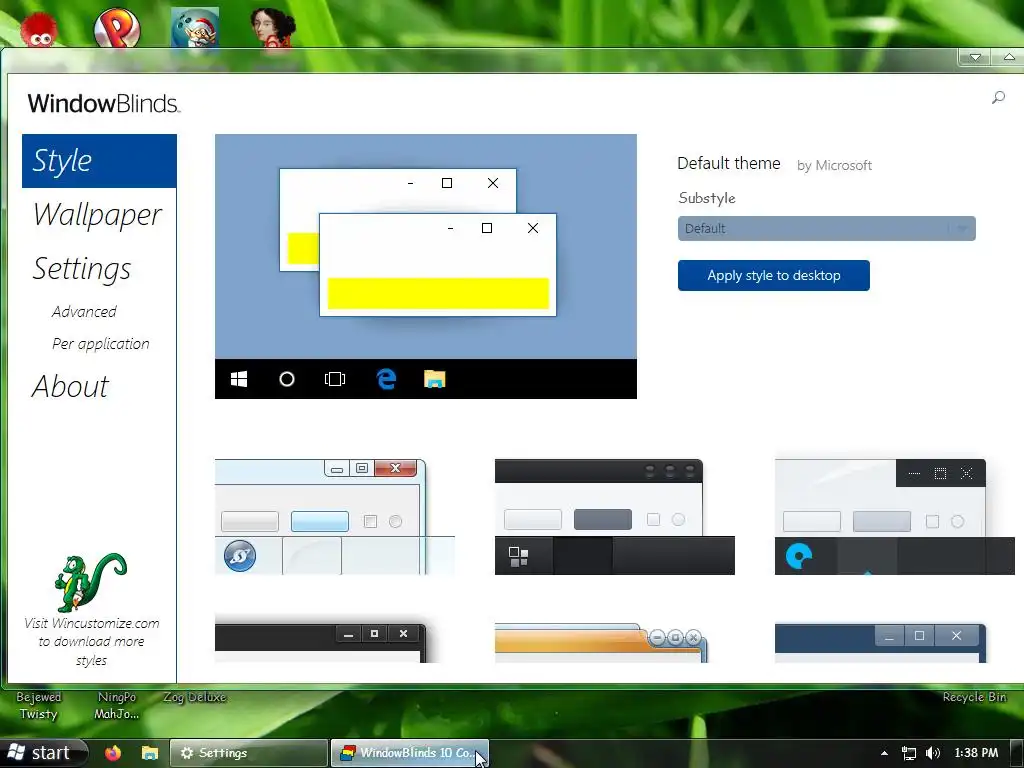The width and height of the screenshot is (1024, 768).
Task: Select the Bejewed Twisty desktop label
Action: click(39, 705)
